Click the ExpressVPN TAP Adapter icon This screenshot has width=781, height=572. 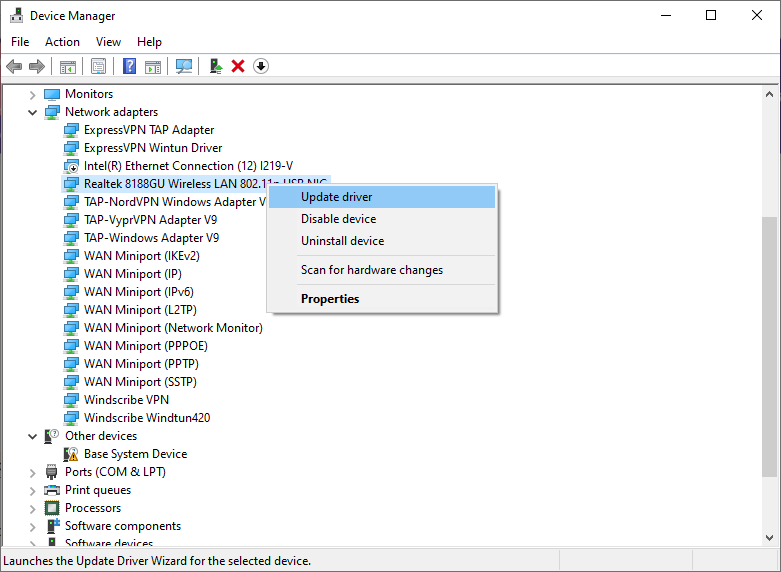pyautogui.click(x=71, y=130)
